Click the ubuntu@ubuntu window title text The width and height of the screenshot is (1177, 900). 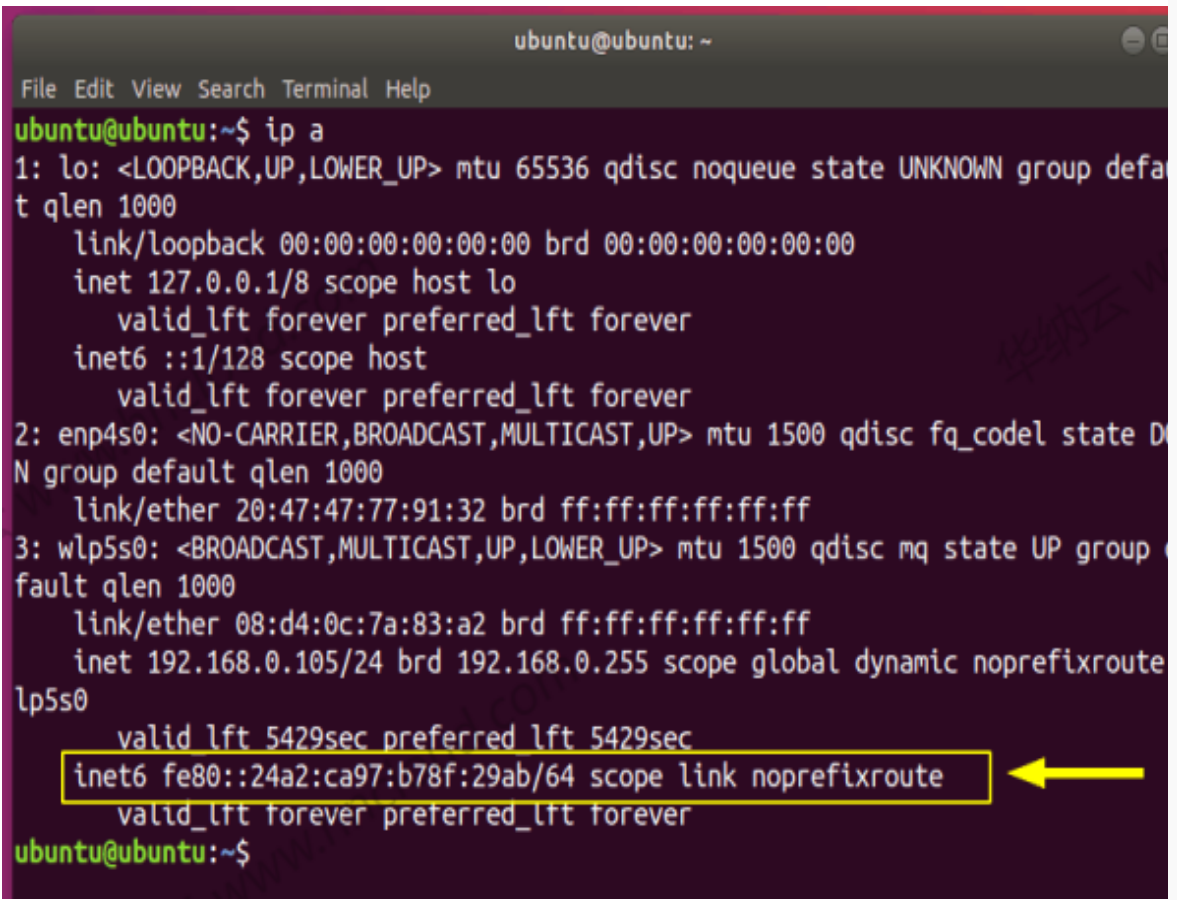612,42
